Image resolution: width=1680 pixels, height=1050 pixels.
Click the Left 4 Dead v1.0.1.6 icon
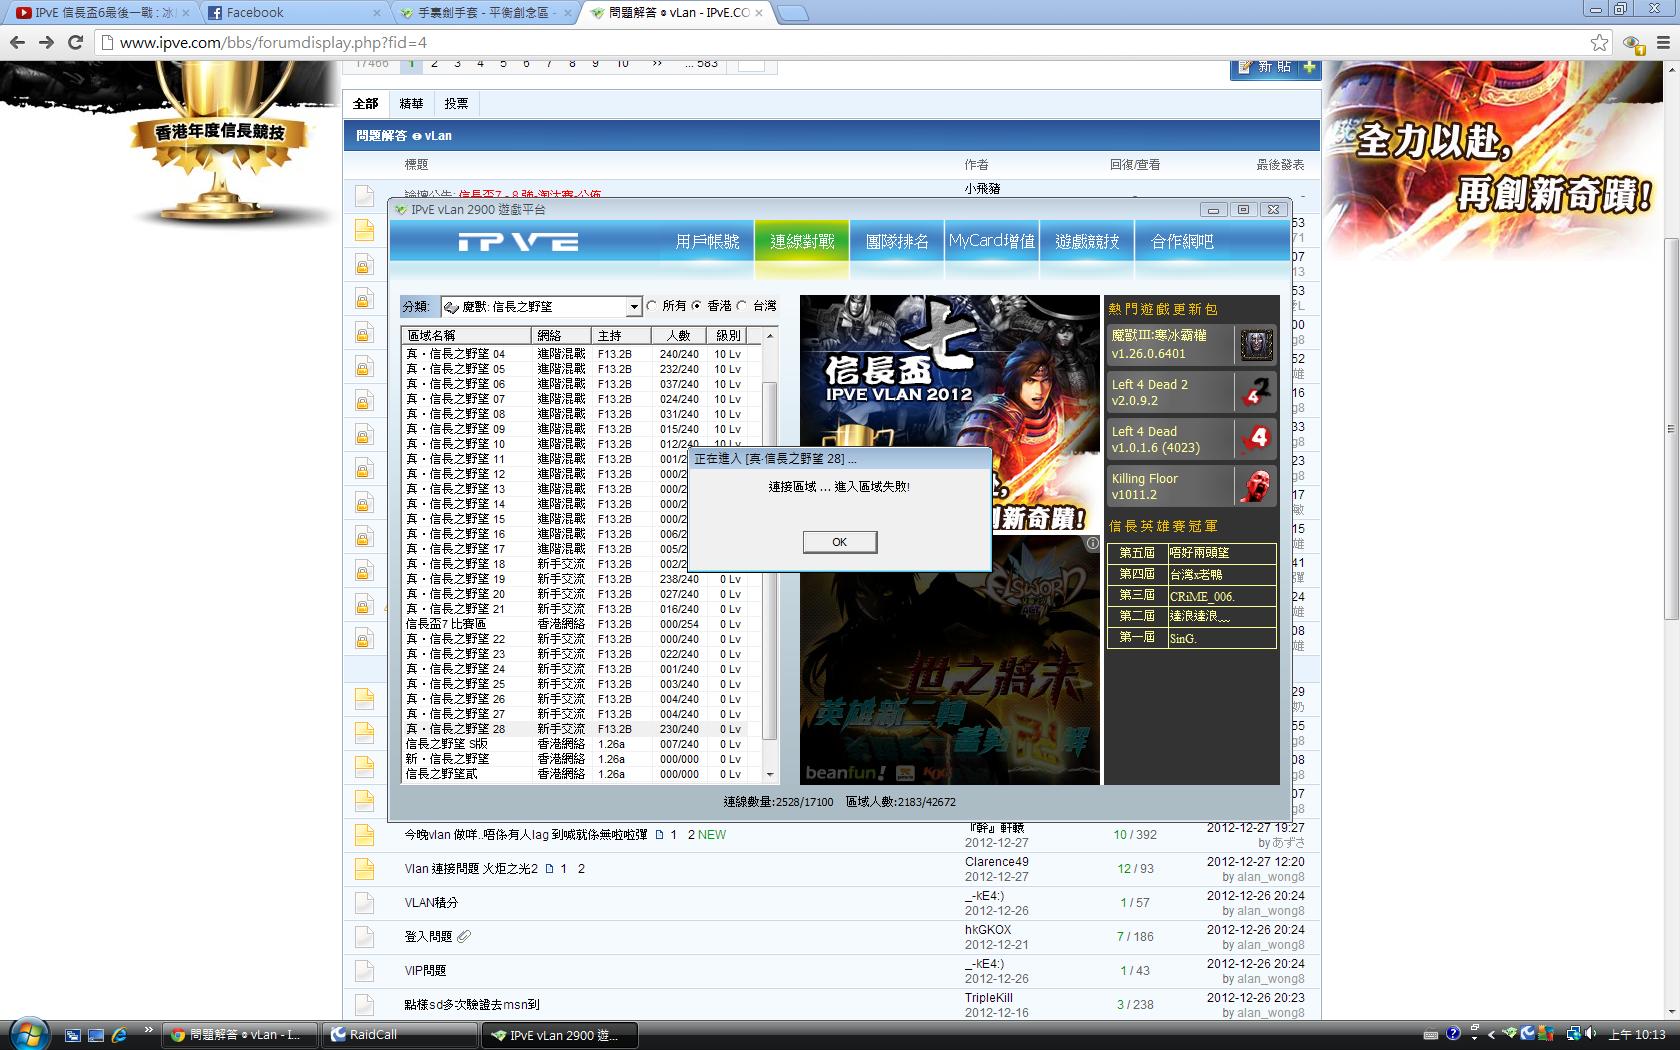pyautogui.click(x=1256, y=439)
